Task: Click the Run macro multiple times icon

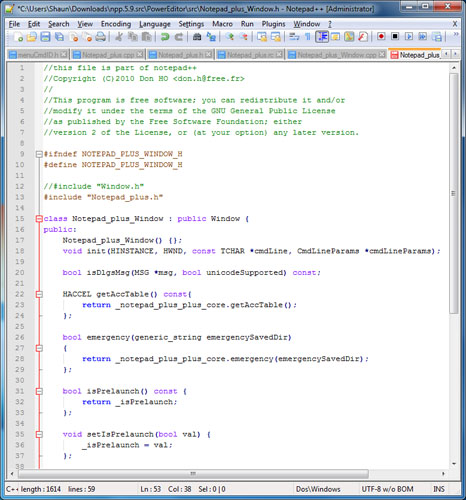Action: point(423,37)
